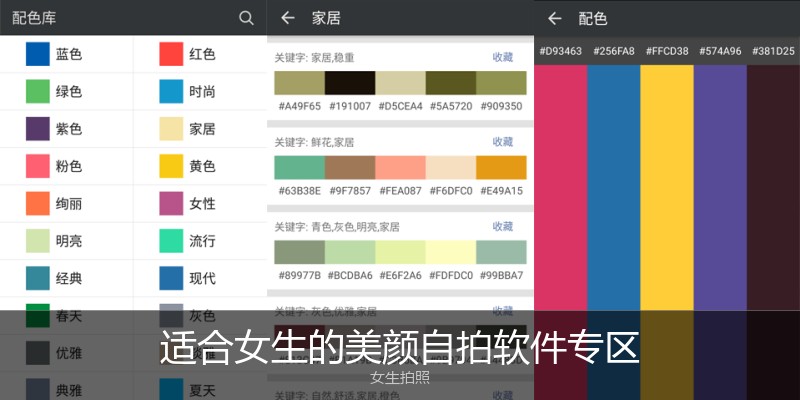This screenshot has width=800, height=400.
Task: Pick the #BCDBA6 swatch
Action: [x=350, y=252]
